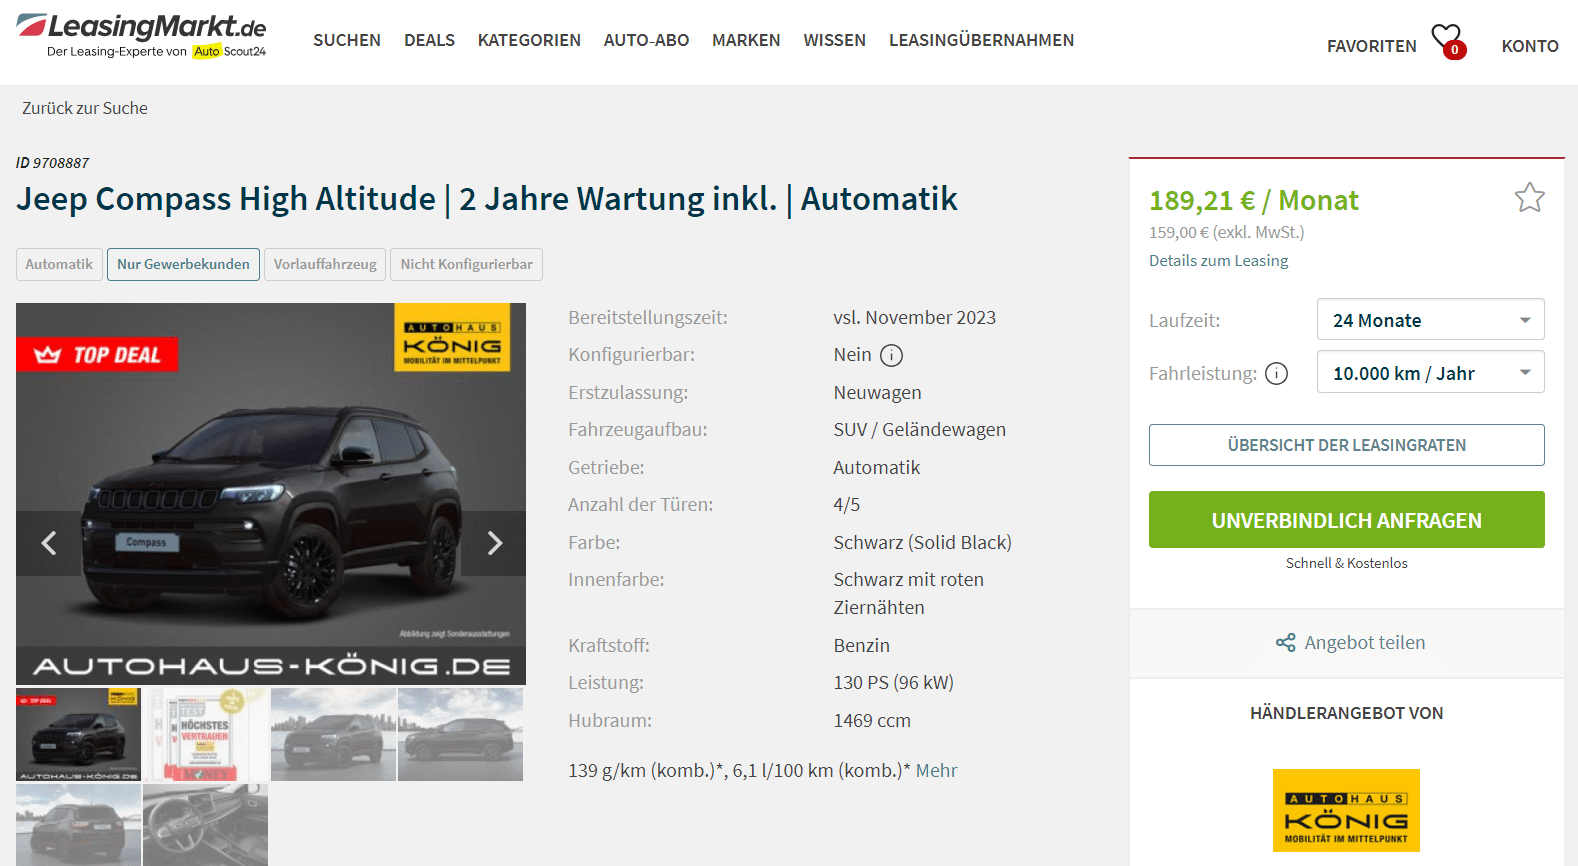Expand the Fahrleistung 10.000 km / Jahr dropdown
The image size is (1578, 866).
pyautogui.click(x=1430, y=372)
